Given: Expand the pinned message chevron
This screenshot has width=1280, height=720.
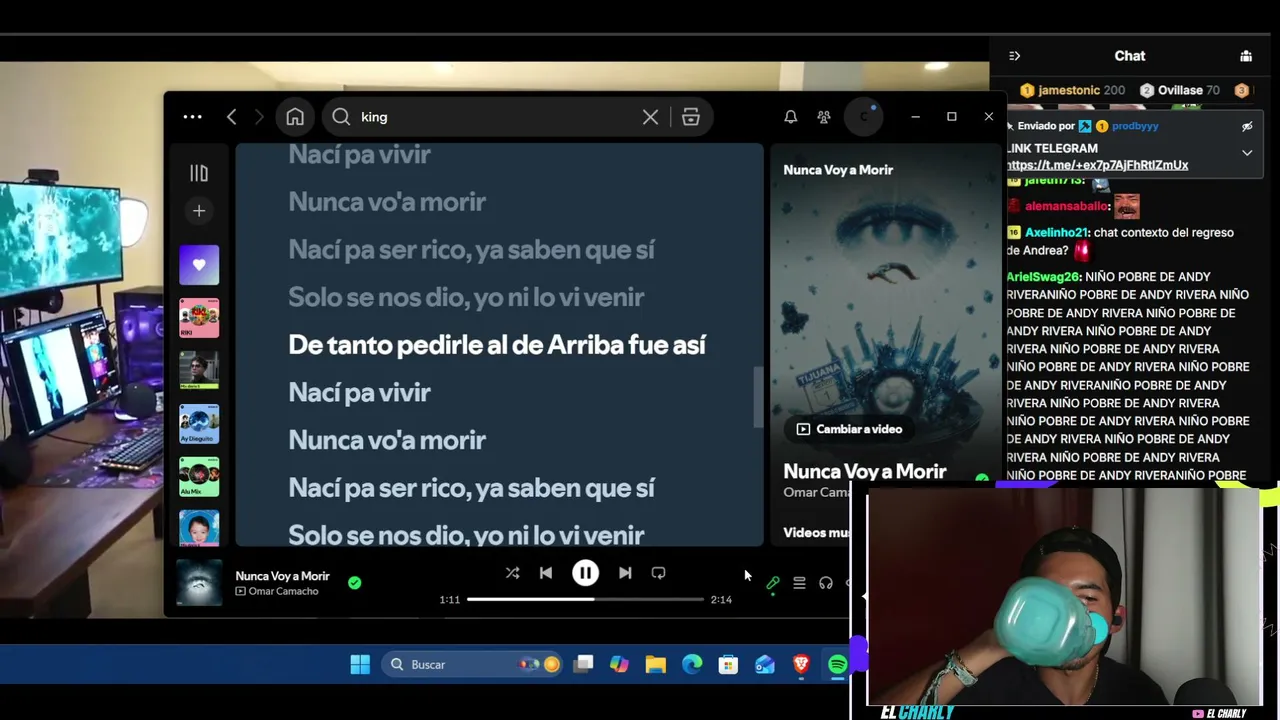Looking at the screenshot, I should click(1247, 153).
